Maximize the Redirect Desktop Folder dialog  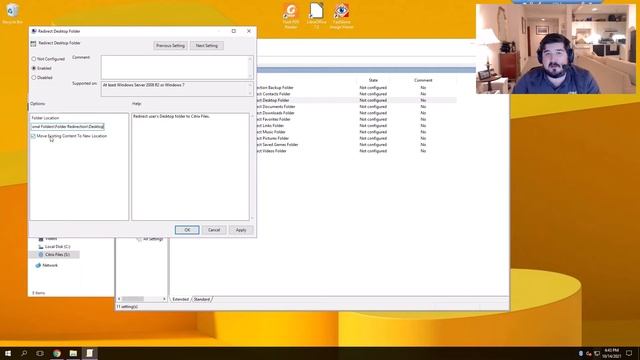click(233, 31)
